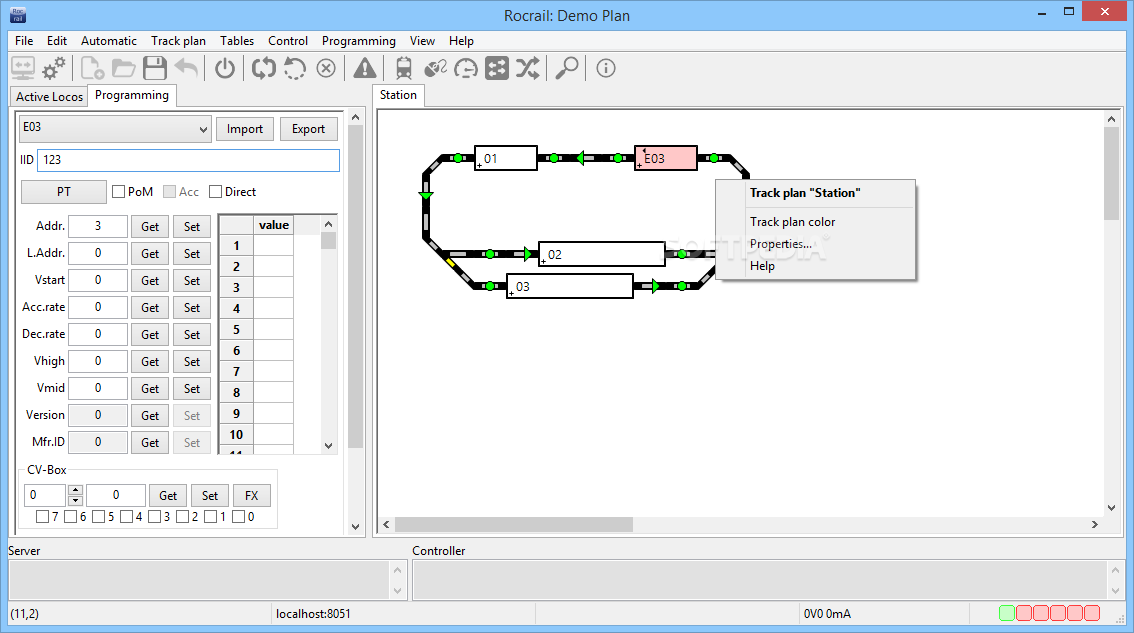Save the plan with the floppy disk icon
The image size is (1134, 633).
tap(155, 69)
